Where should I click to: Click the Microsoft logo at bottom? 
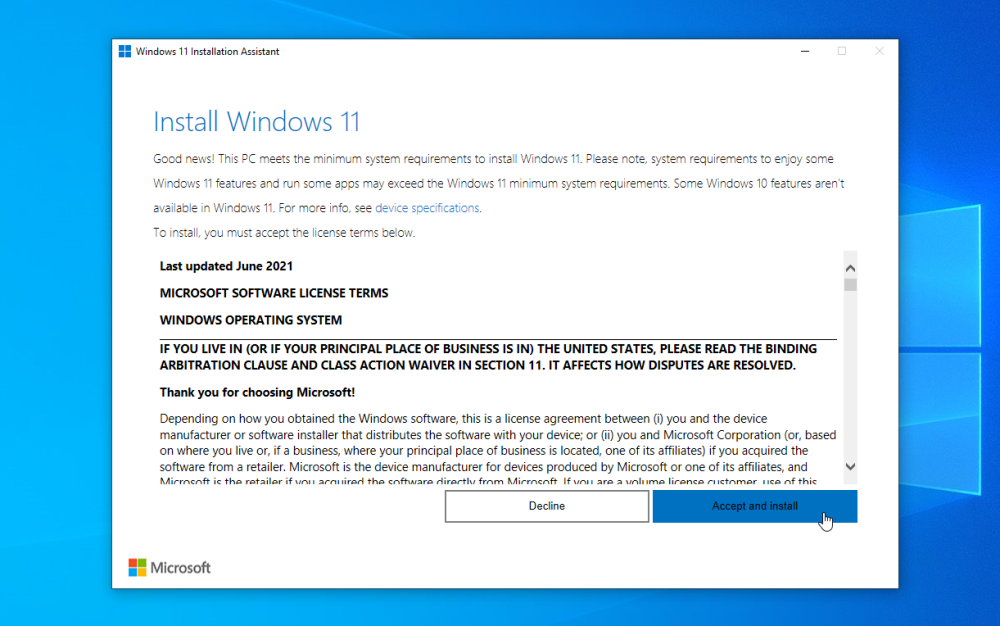(169, 567)
